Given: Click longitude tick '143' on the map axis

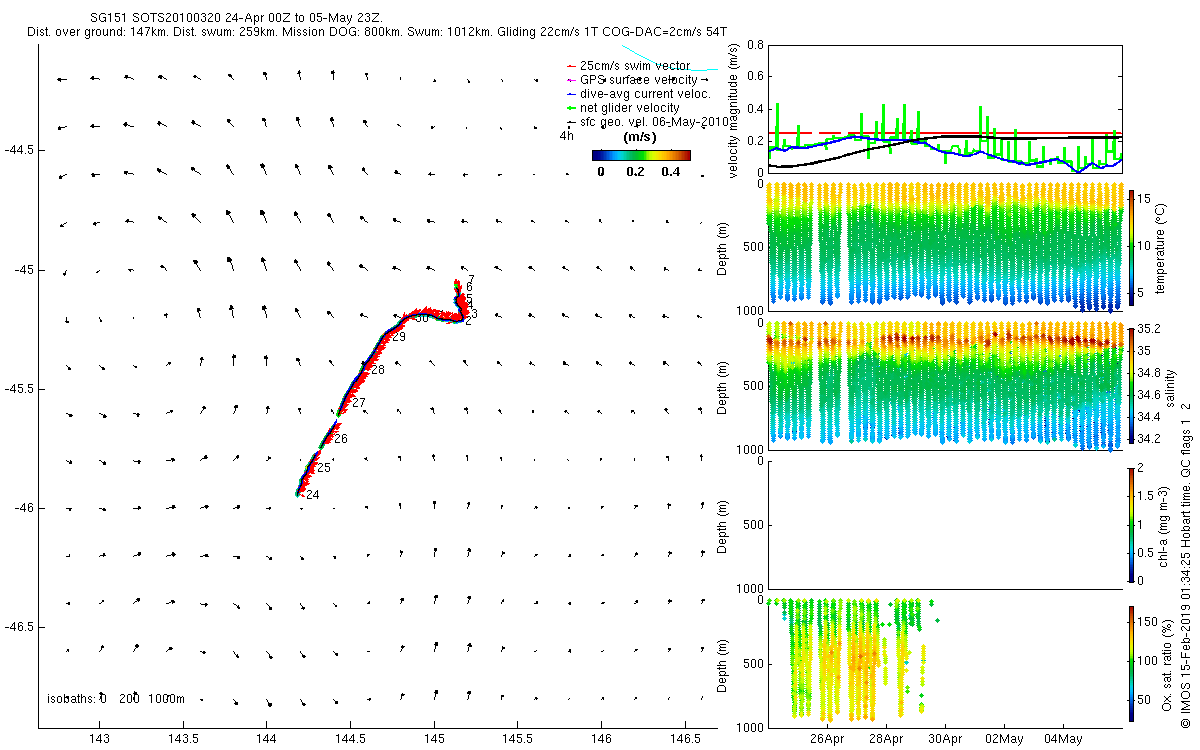Looking at the screenshot, I should coord(99,738).
